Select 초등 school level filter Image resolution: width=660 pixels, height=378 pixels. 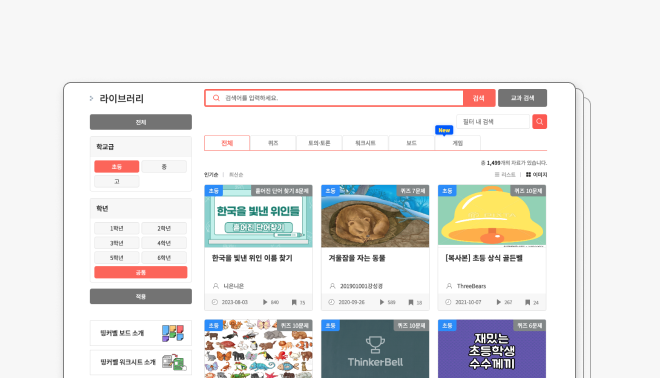coord(117,167)
